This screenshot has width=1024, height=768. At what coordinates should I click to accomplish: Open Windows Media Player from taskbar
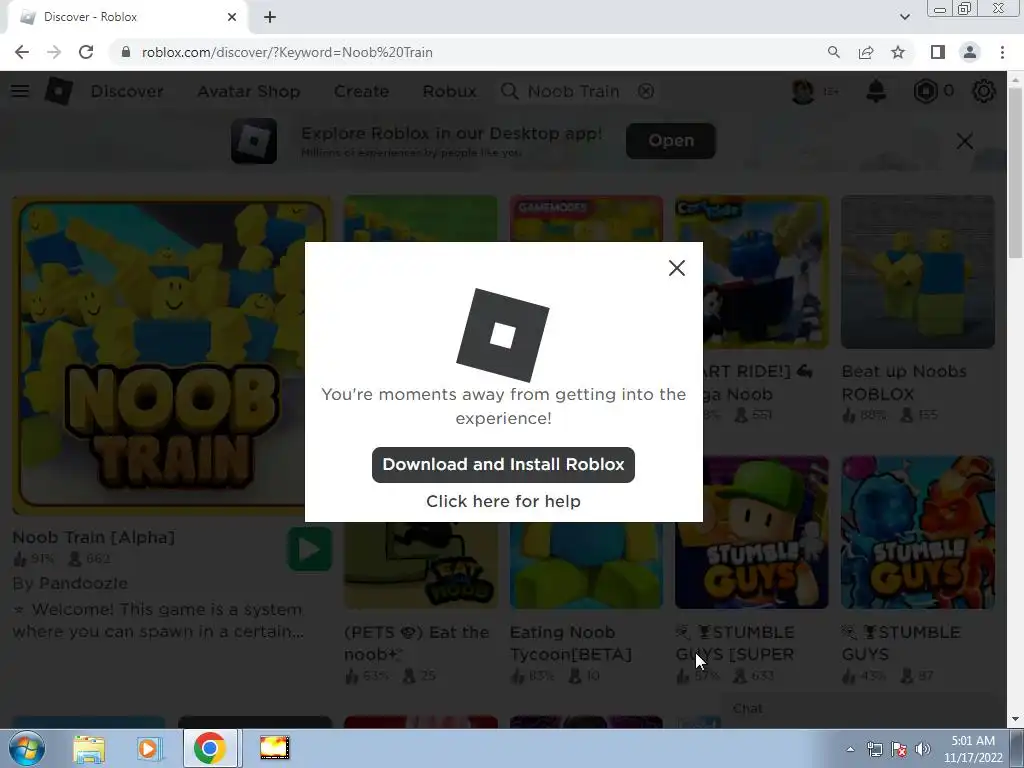pyautogui.click(x=149, y=748)
